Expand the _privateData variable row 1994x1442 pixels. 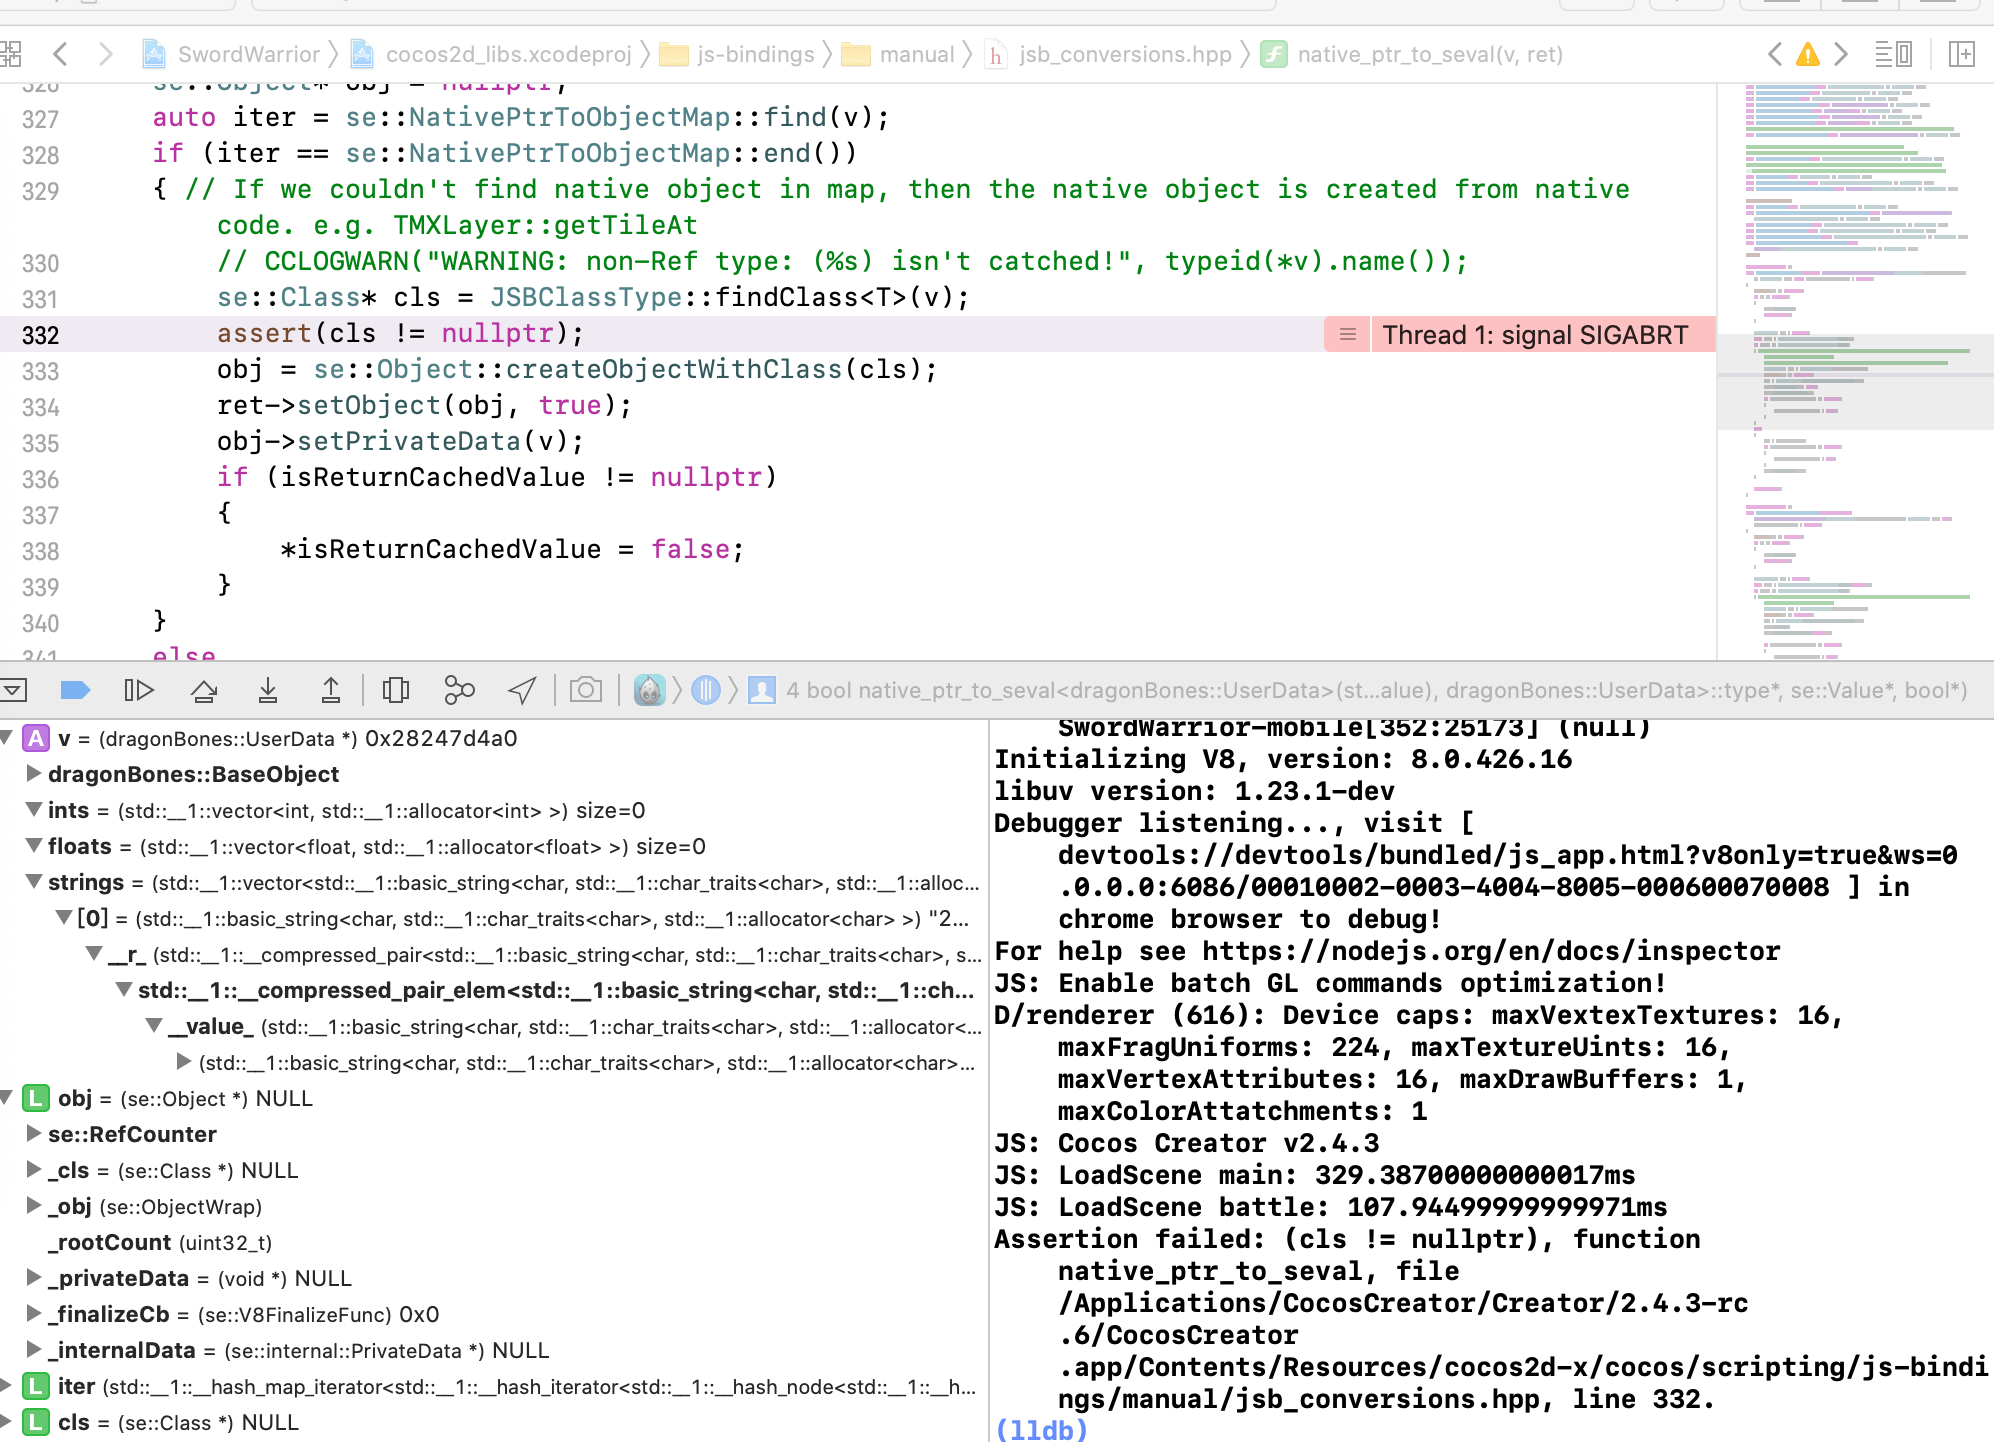pos(34,1278)
